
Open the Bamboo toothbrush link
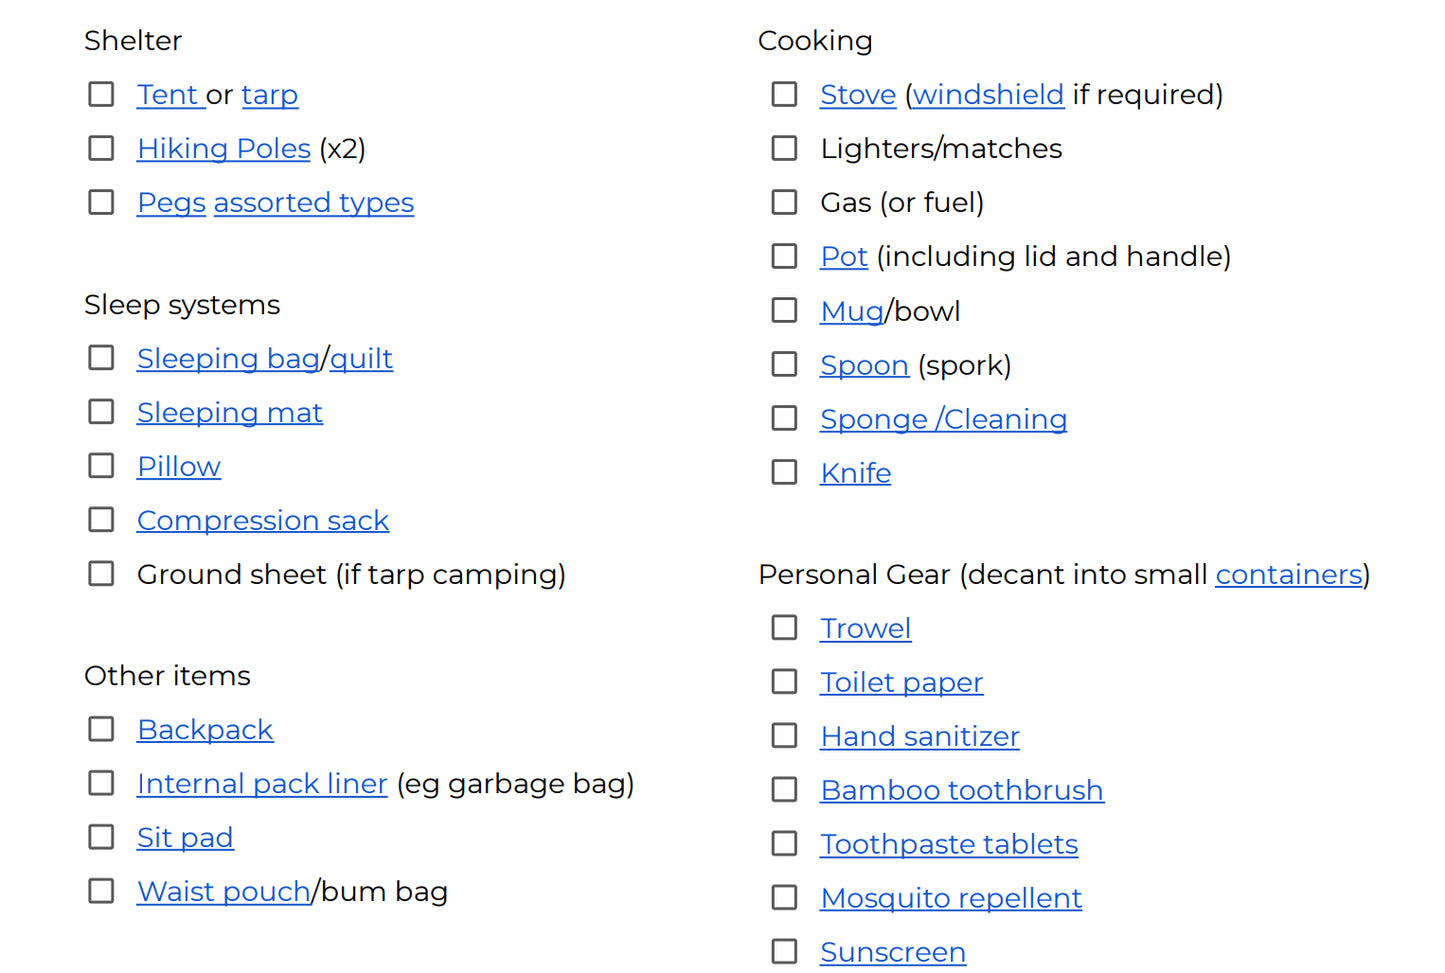pyautogui.click(x=961, y=789)
